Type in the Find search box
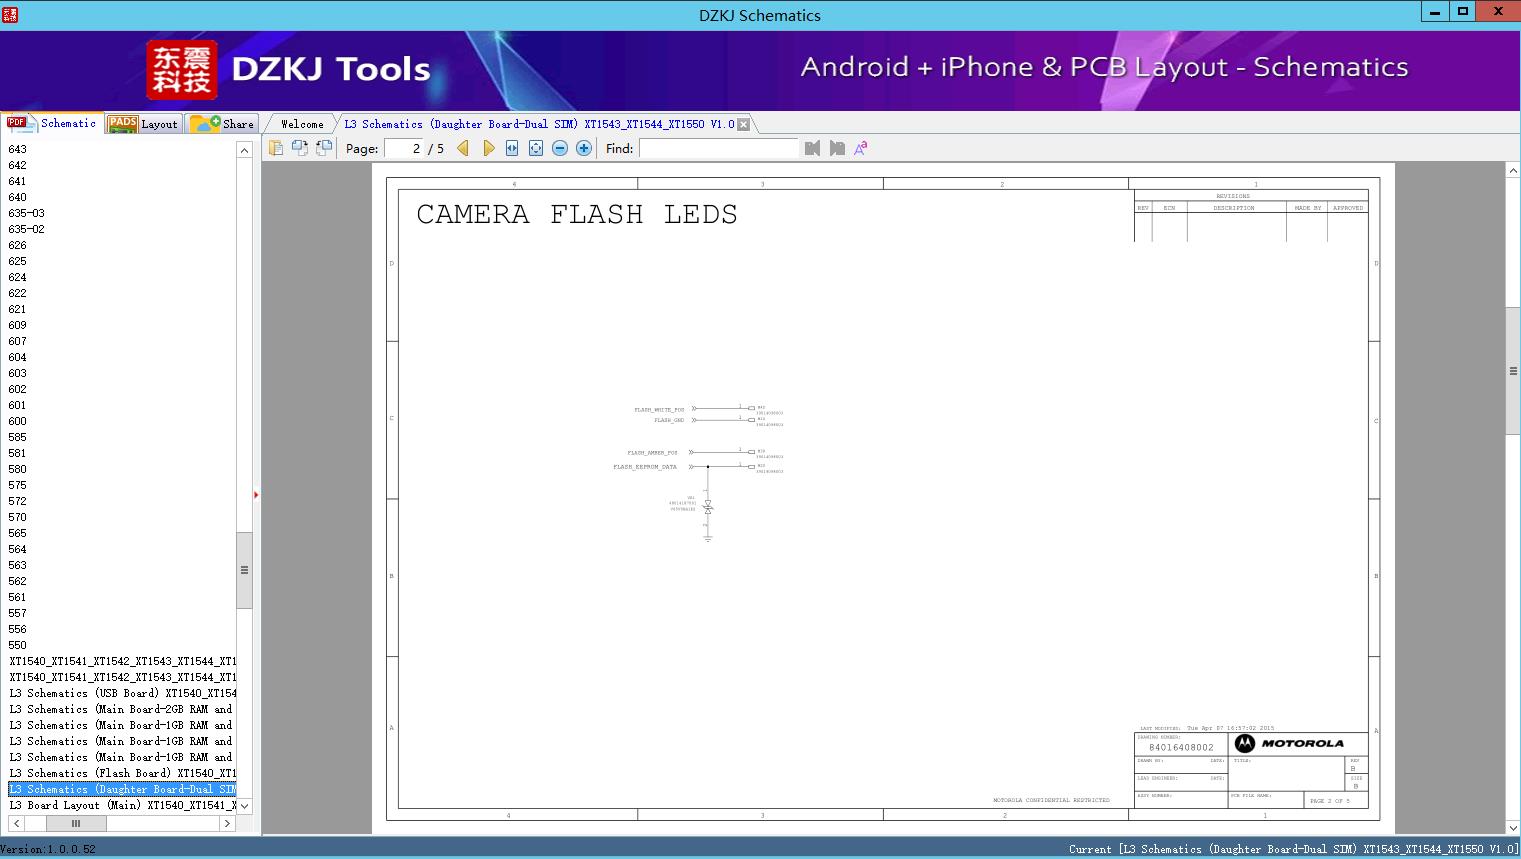 [718, 147]
